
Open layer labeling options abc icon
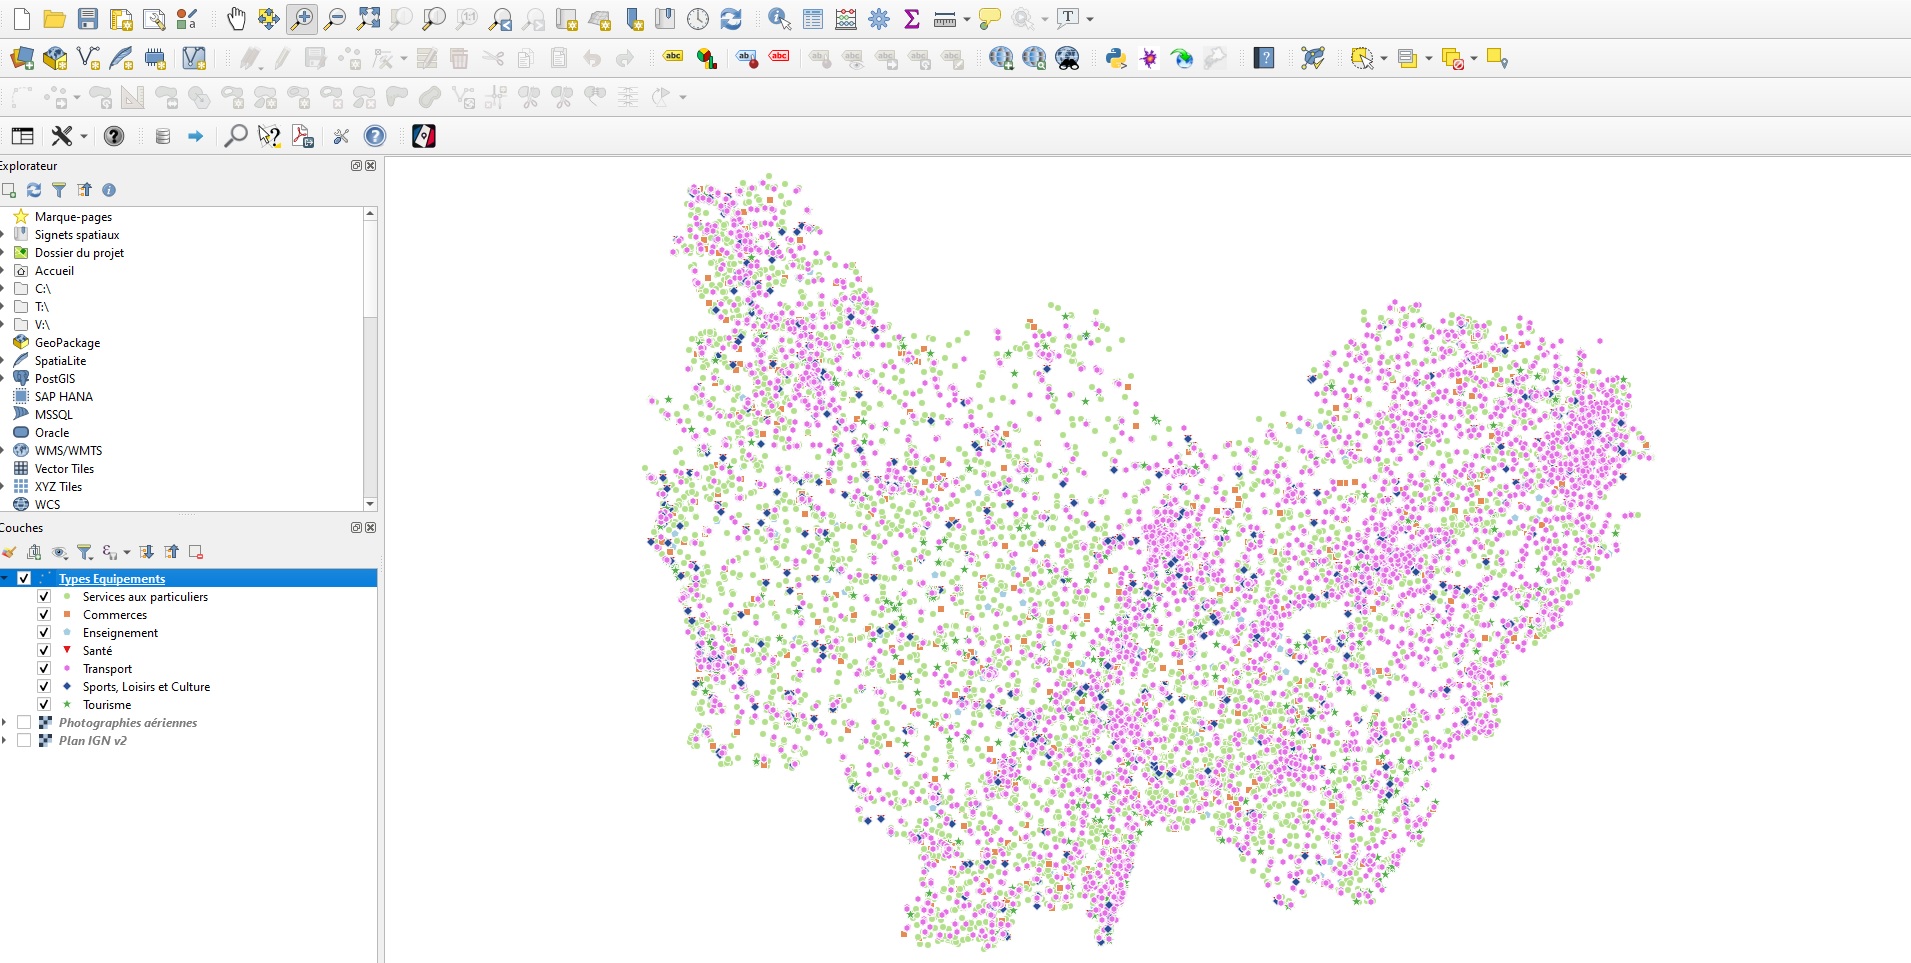pyautogui.click(x=673, y=58)
